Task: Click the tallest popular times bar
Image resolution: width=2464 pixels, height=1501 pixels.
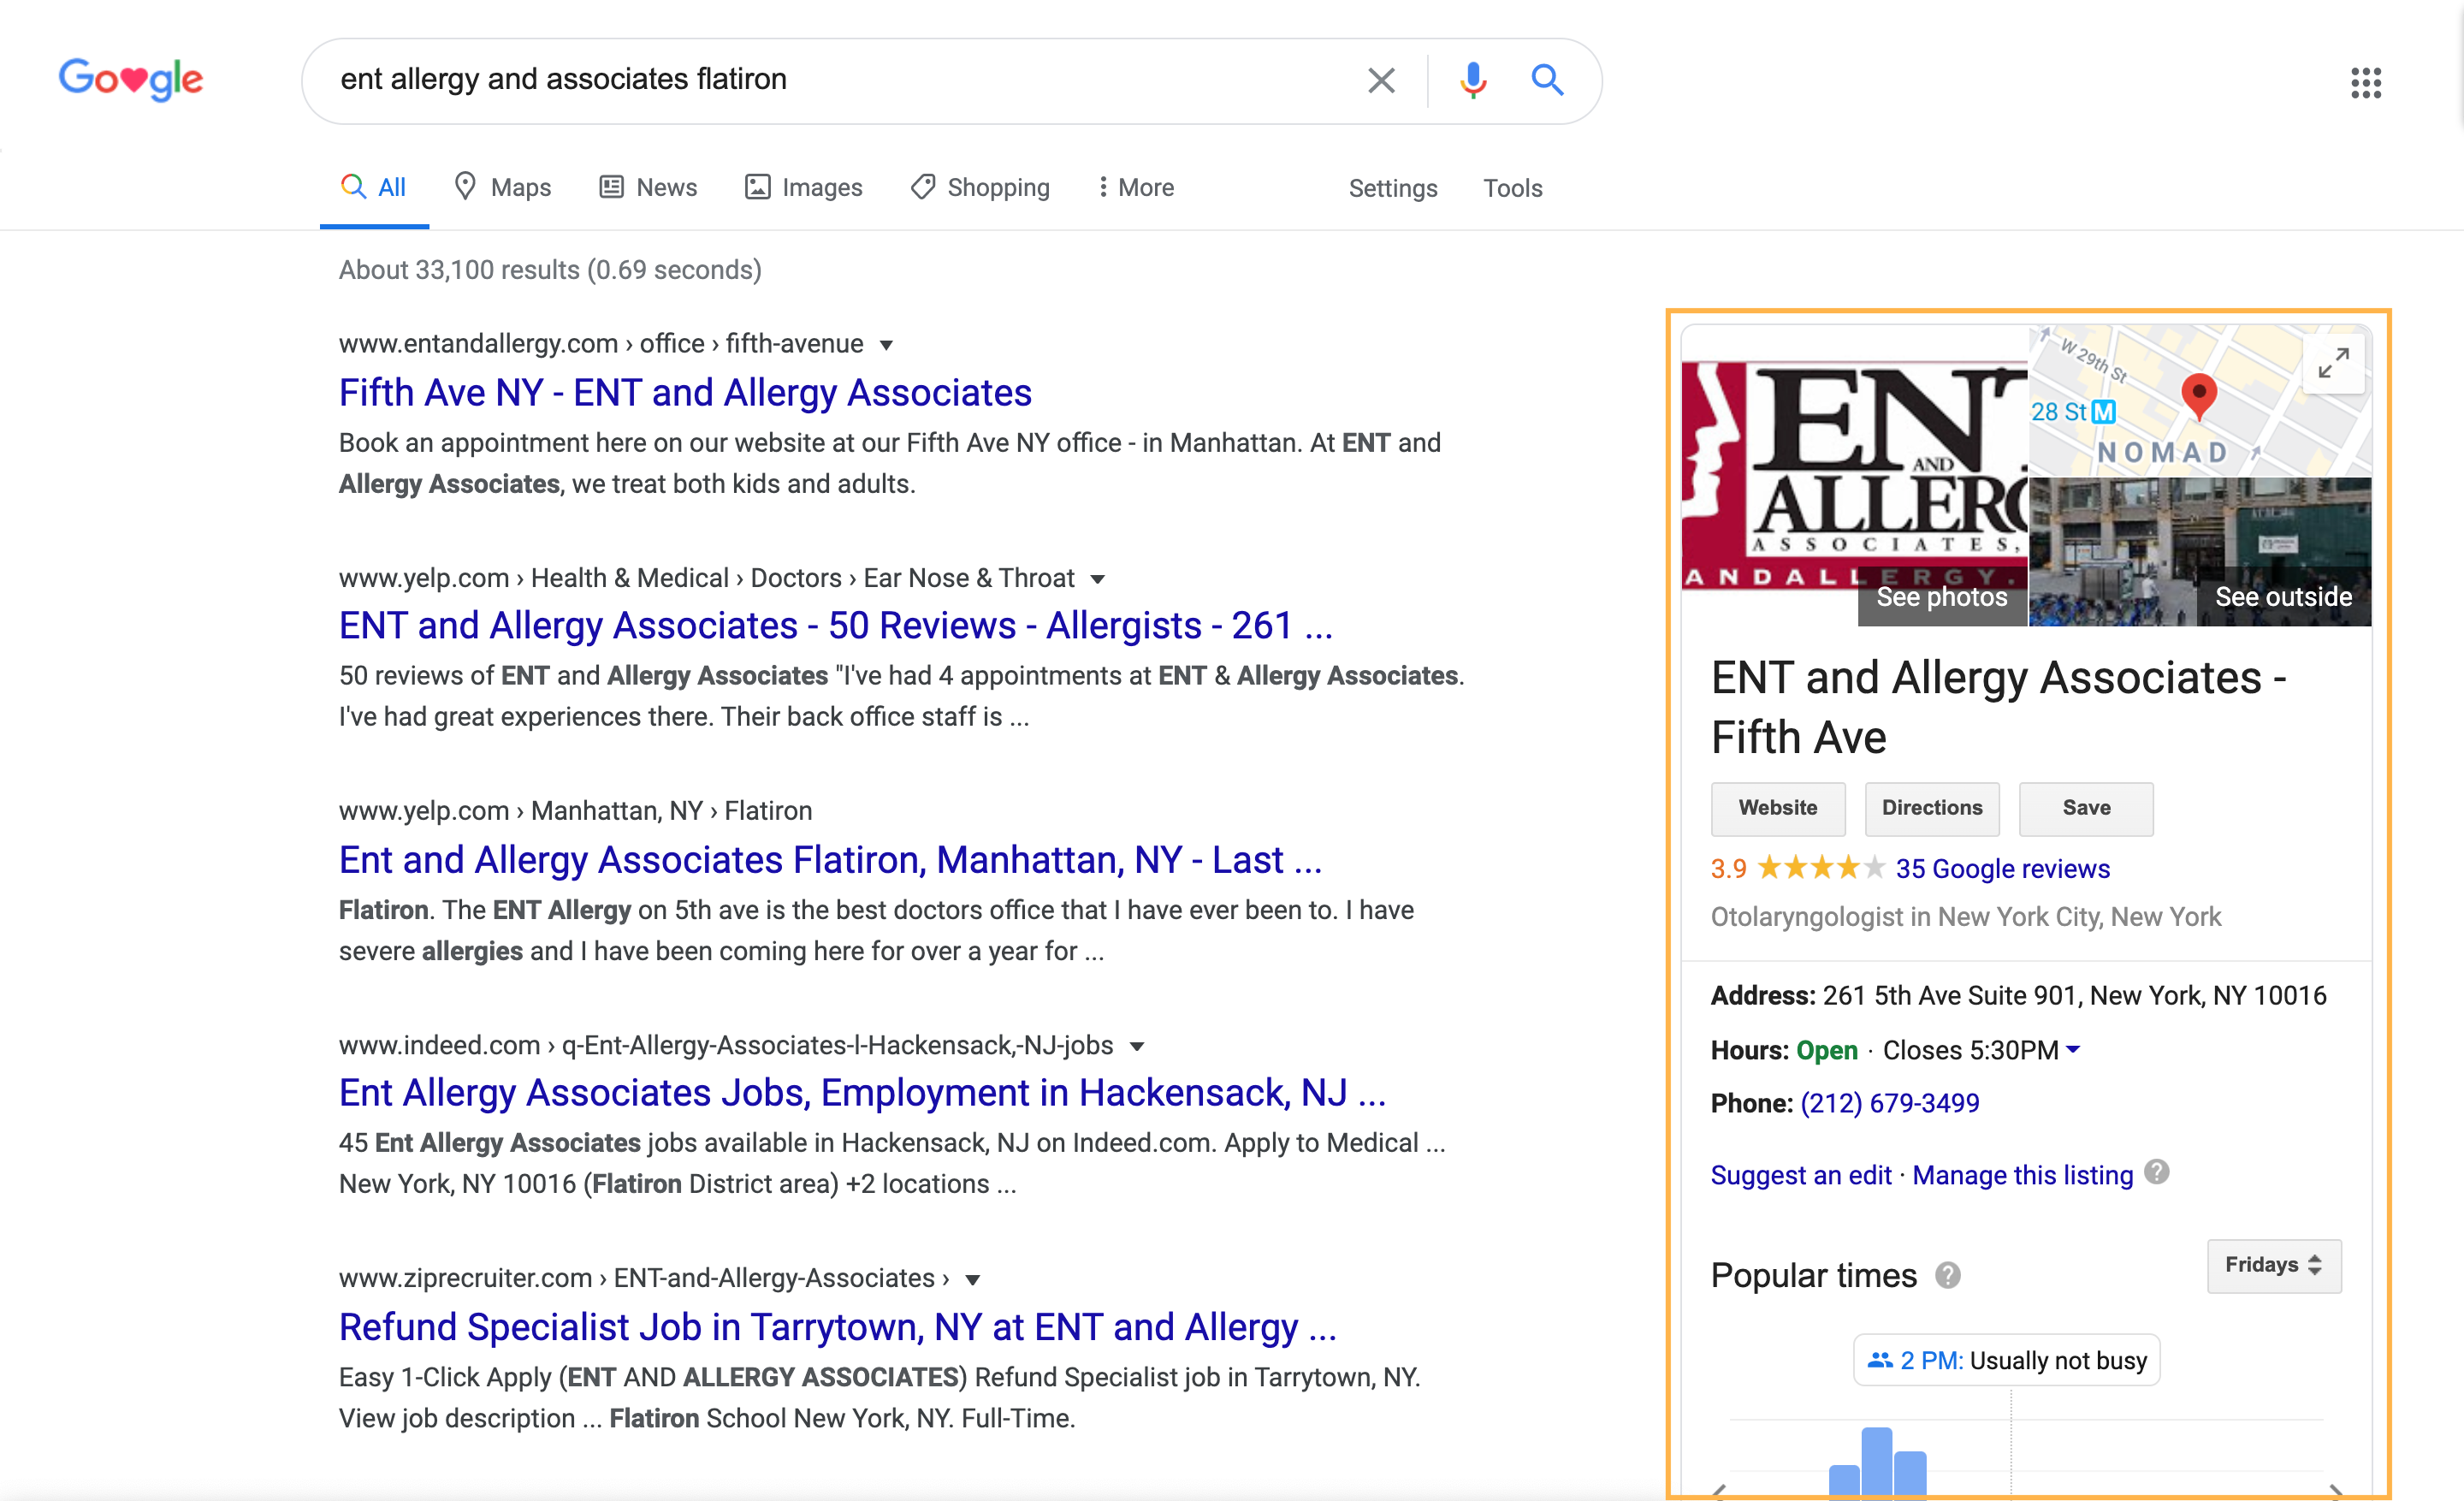Action: click(x=1876, y=1462)
